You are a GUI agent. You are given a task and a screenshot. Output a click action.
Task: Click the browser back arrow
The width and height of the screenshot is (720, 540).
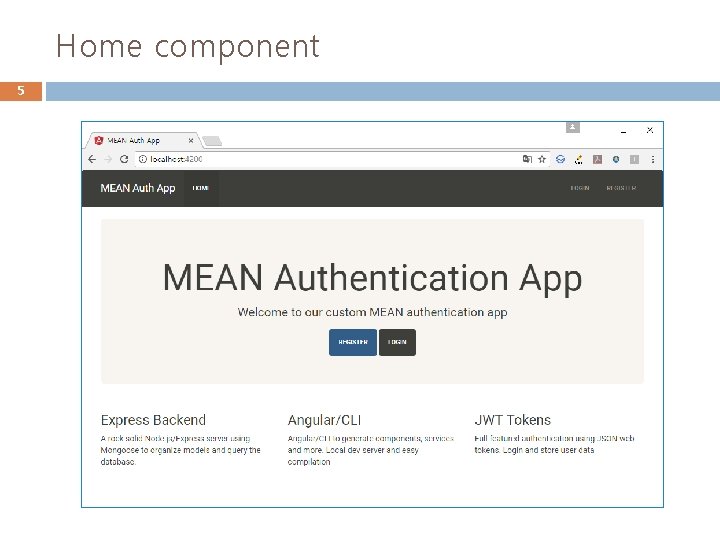pos(92,159)
